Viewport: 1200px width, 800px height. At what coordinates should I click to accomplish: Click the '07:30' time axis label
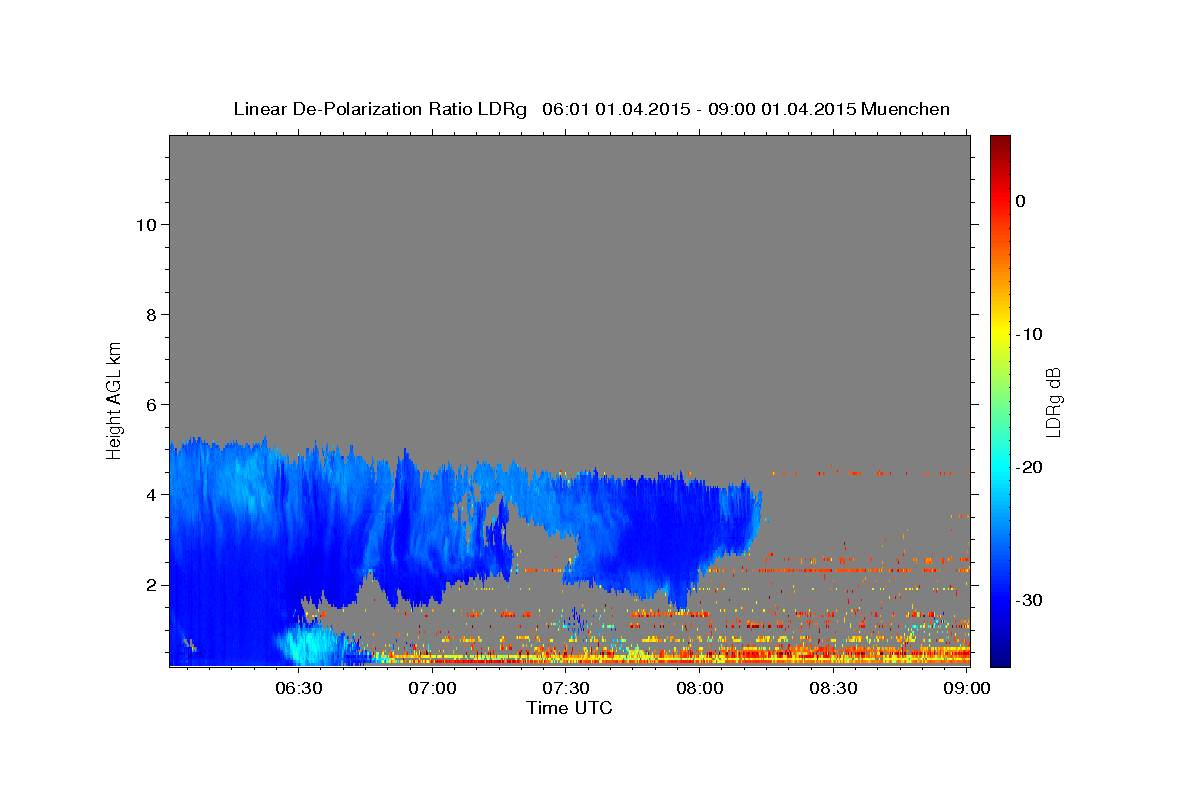[x=566, y=688]
